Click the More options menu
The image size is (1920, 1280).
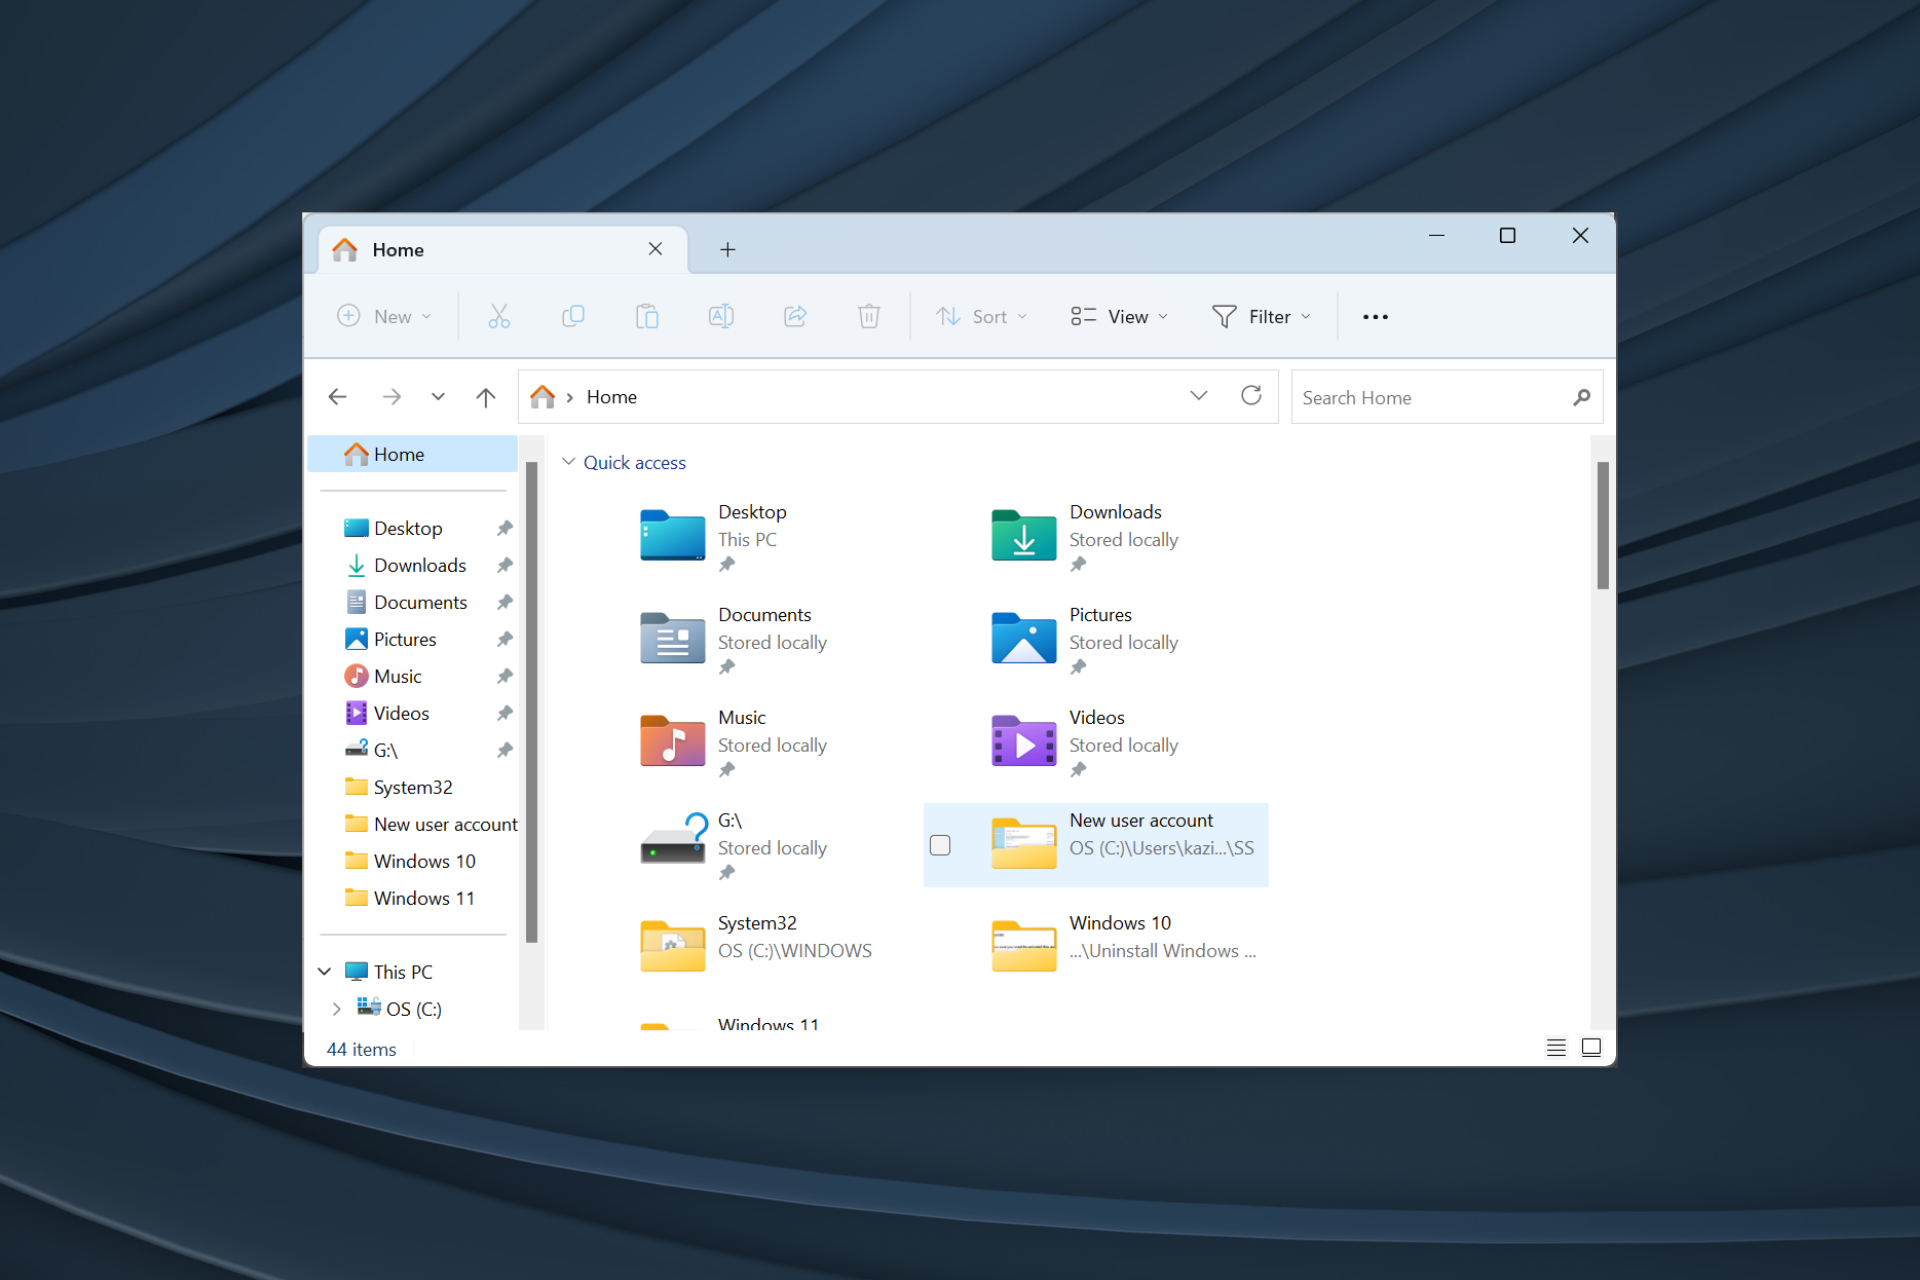pos(1376,316)
